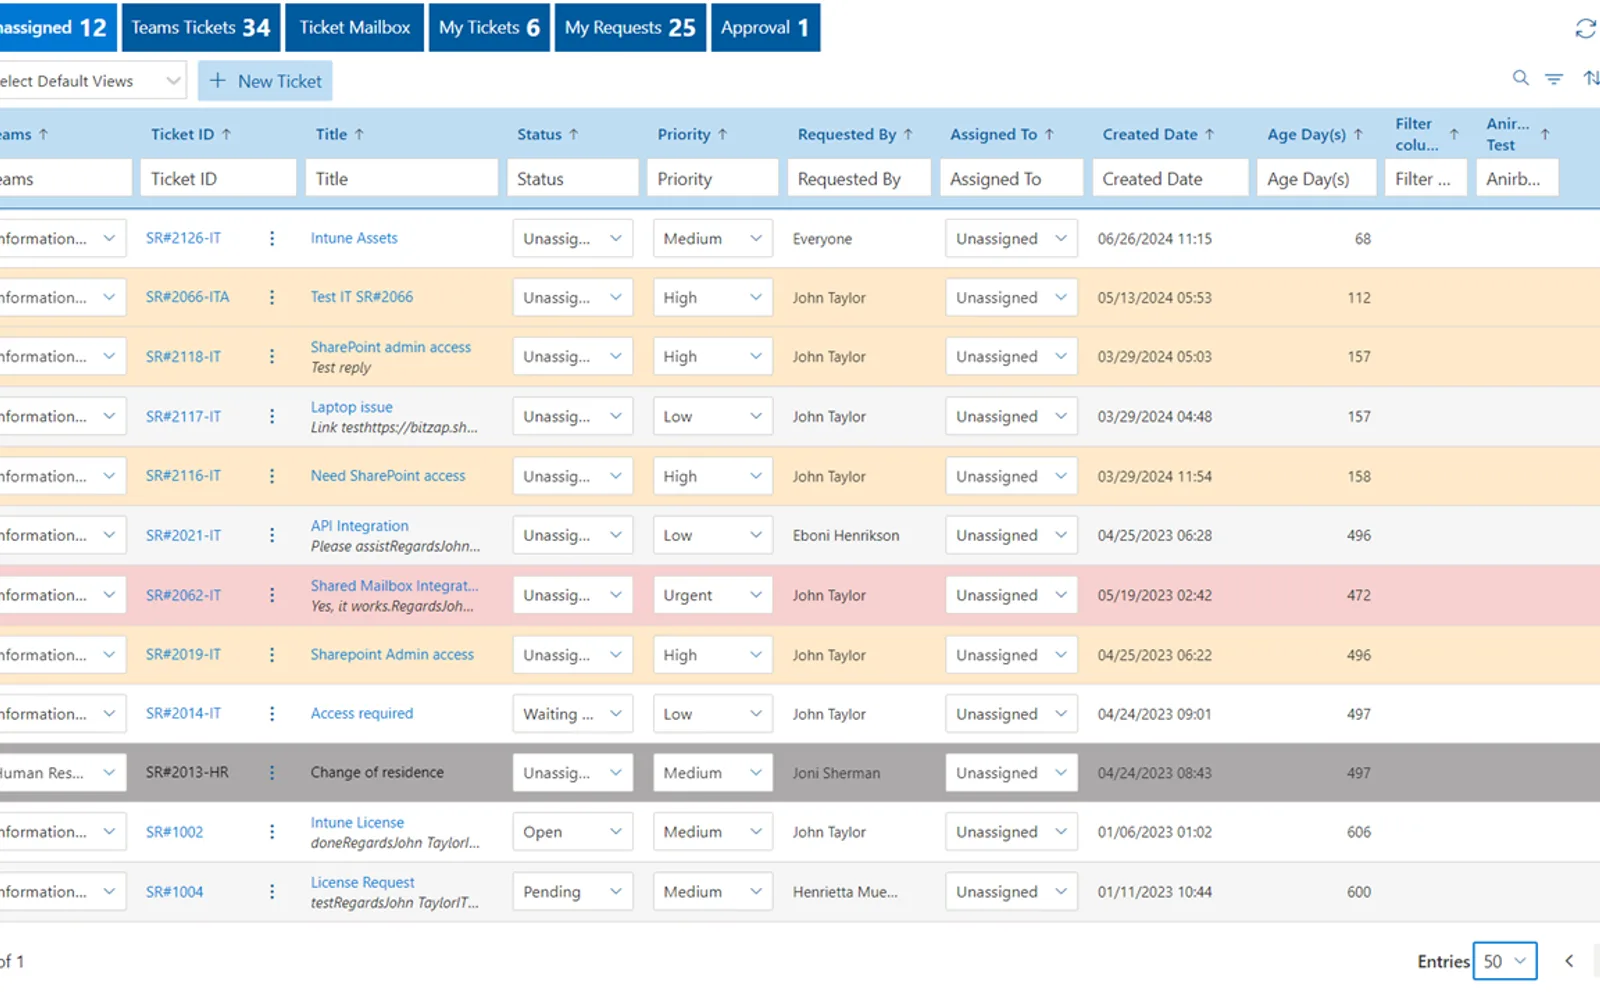Open Assigned To dropdown for Laptop issue ticket
This screenshot has height=1000, width=1600.
1011,416
